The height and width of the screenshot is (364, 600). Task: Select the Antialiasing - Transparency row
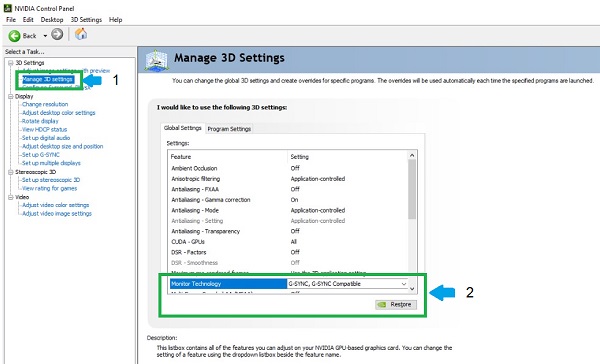pos(289,231)
